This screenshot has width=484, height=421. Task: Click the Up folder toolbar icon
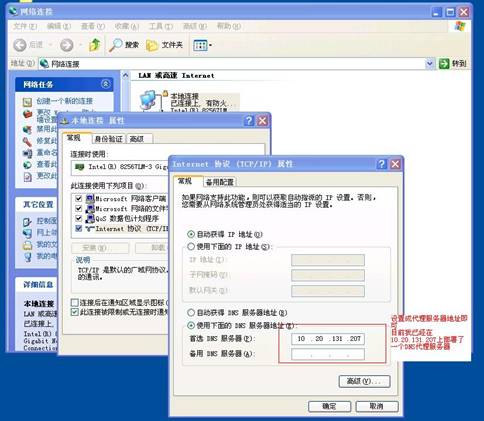tap(95, 45)
